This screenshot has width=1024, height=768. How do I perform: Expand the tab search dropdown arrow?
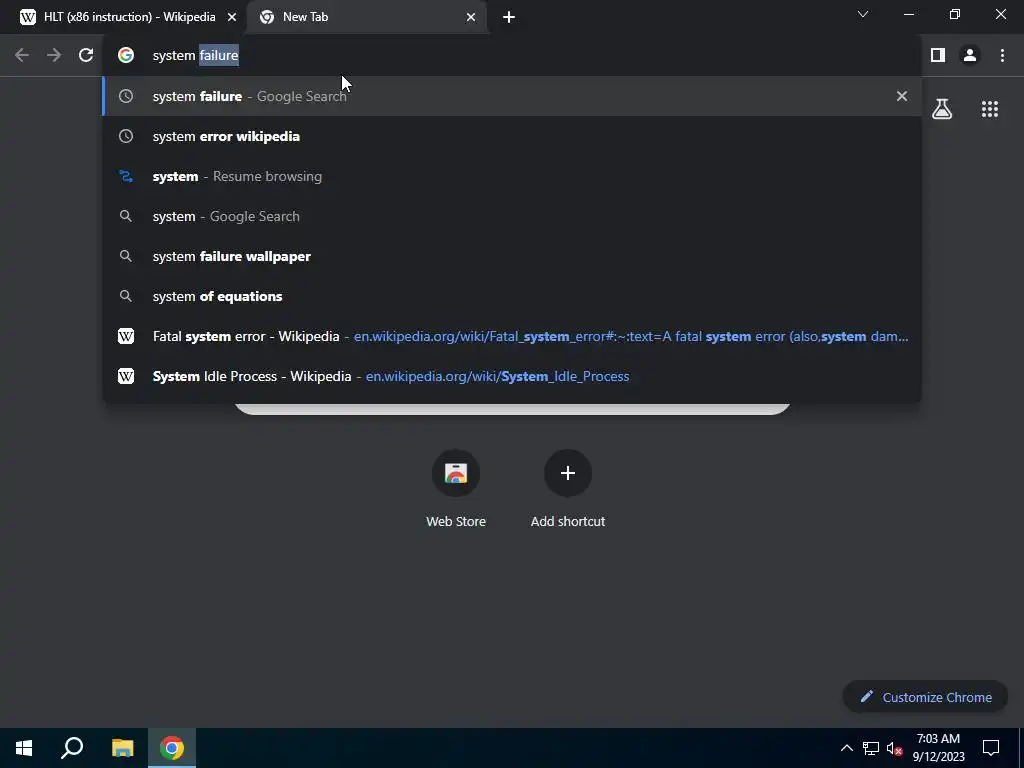pos(863,14)
